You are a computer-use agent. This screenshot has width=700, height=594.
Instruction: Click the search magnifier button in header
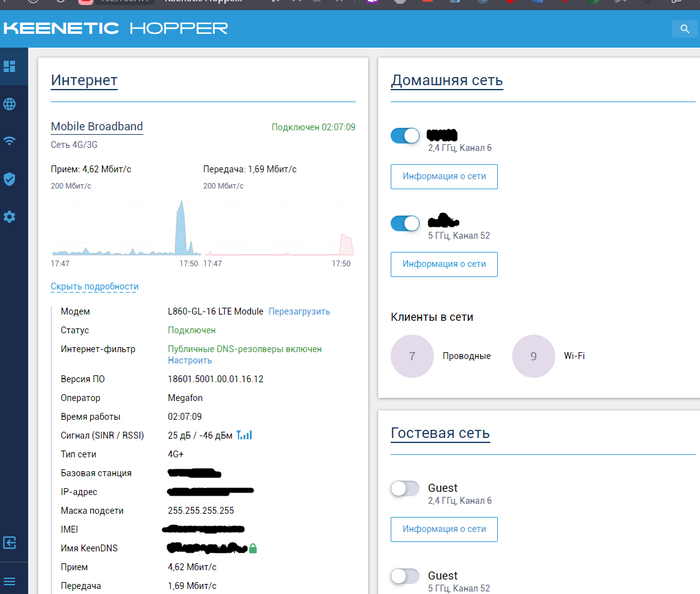click(x=684, y=29)
